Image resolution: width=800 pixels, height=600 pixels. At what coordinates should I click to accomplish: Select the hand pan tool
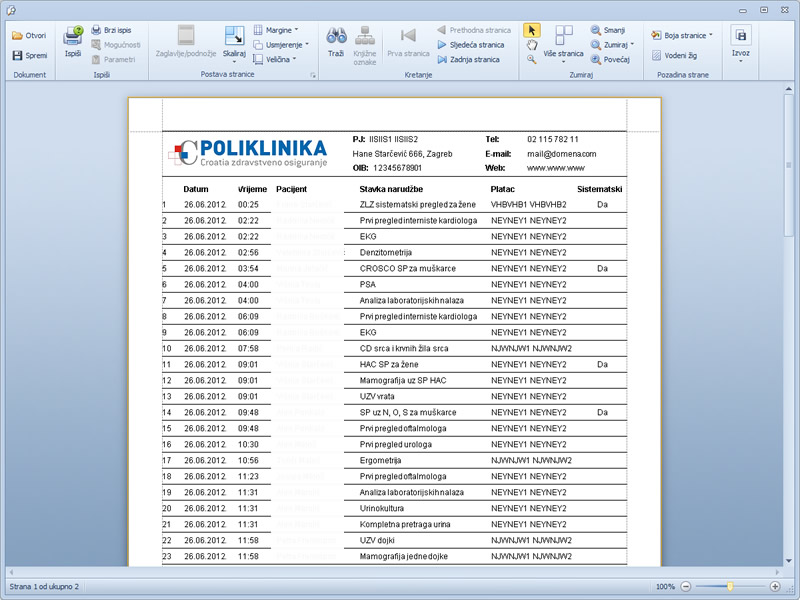click(532, 45)
